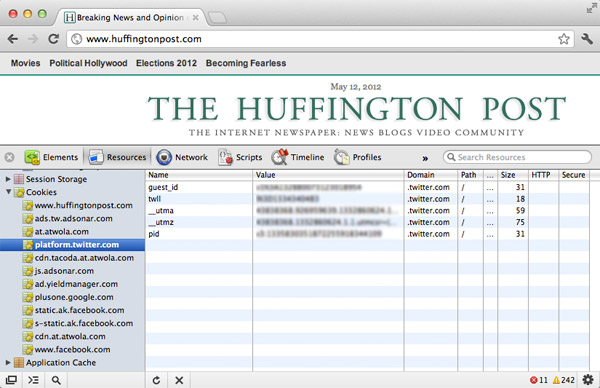Switch to the Scripts panel
600x388 pixels.
click(x=240, y=157)
